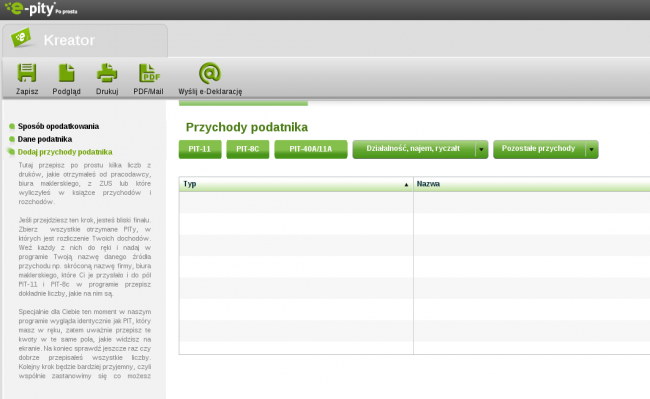Sort table by the Nazwa column header
This screenshot has width=650, height=399.
[x=532, y=184]
